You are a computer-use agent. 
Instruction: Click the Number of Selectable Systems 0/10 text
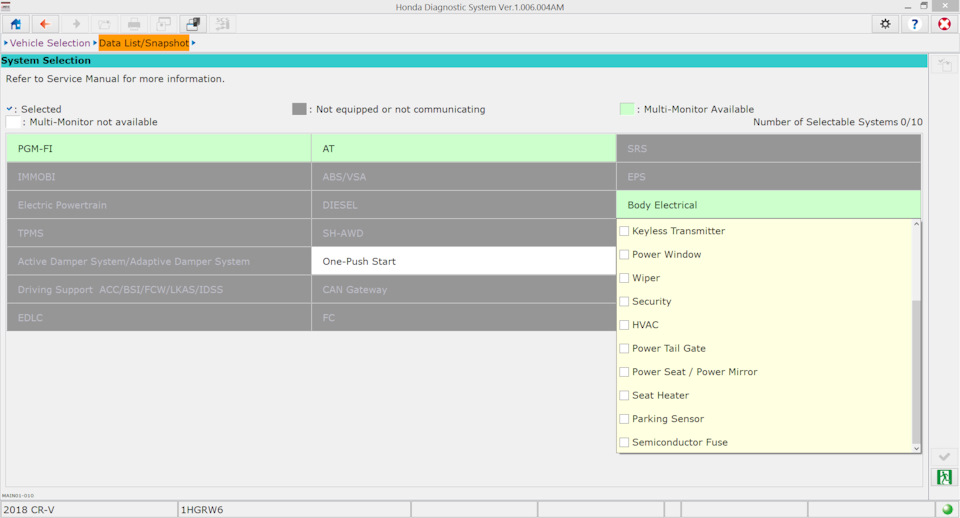pos(838,122)
